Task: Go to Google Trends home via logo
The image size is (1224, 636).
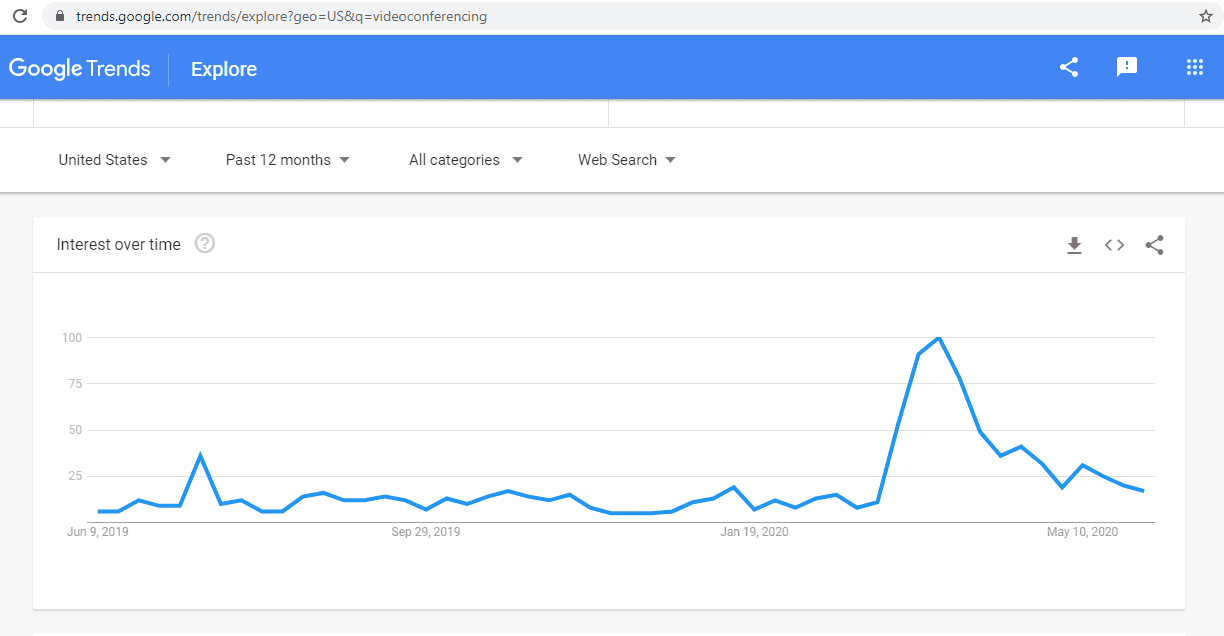Action: [x=80, y=69]
